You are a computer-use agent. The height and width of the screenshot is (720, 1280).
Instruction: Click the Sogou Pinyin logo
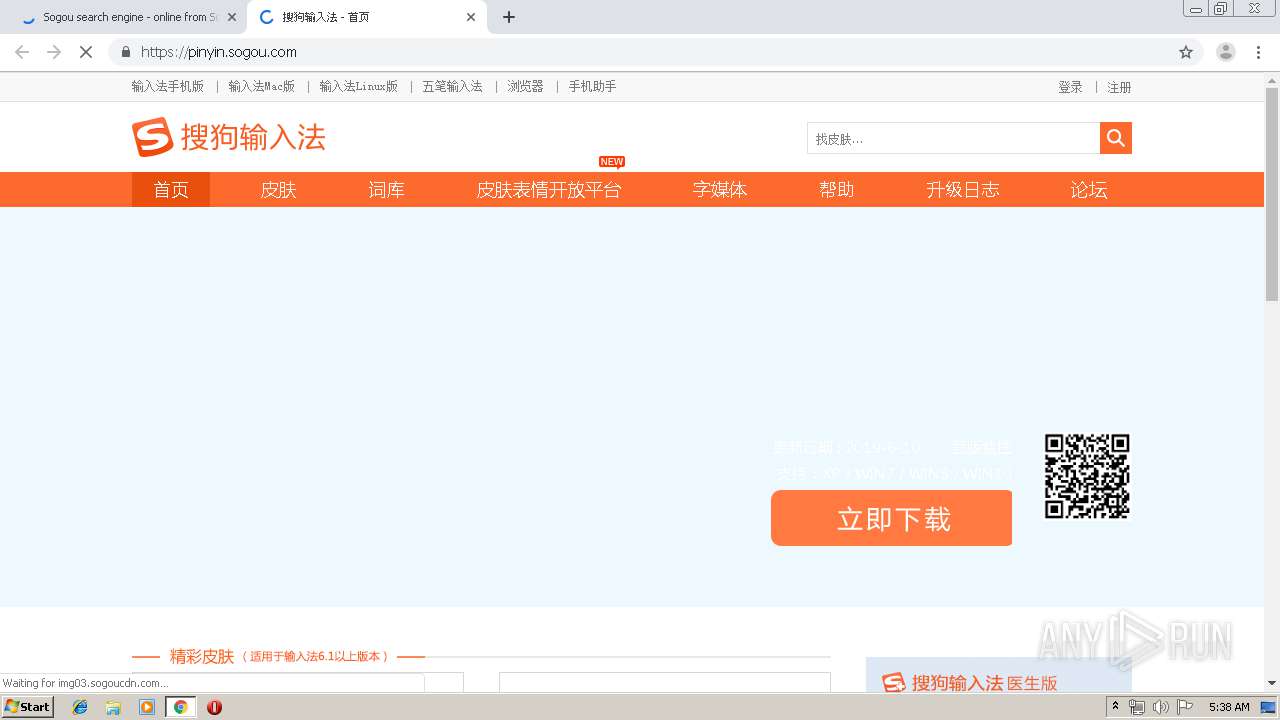click(x=229, y=137)
